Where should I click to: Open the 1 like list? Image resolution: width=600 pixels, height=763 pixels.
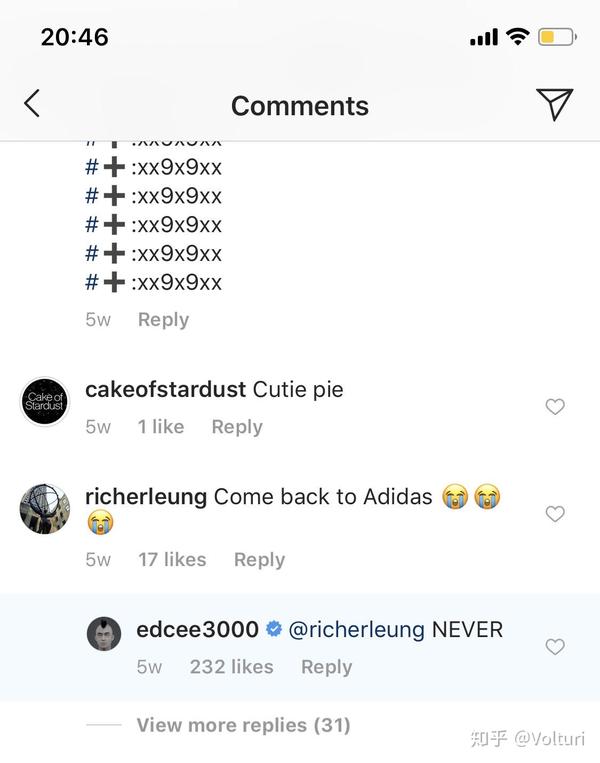(x=161, y=427)
